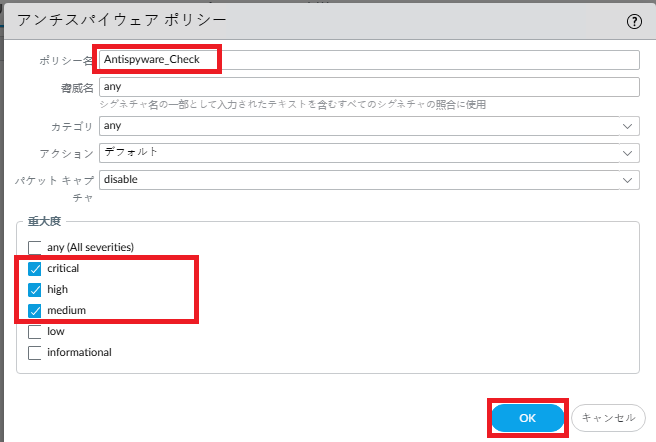656x442 pixels.
Task: Enable the any (All severities) checkbox
Action: pyautogui.click(x=36, y=247)
